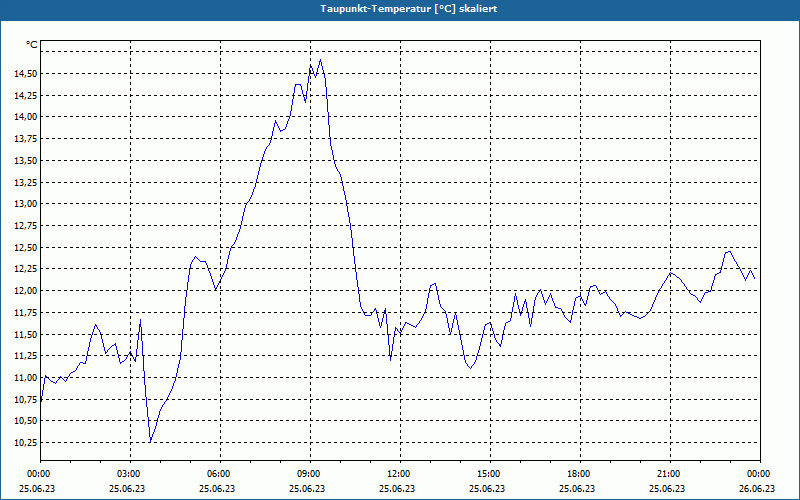This screenshot has height=500, width=800.
Task: Select the 14,00 y-axis value
Action: (26, 117)
